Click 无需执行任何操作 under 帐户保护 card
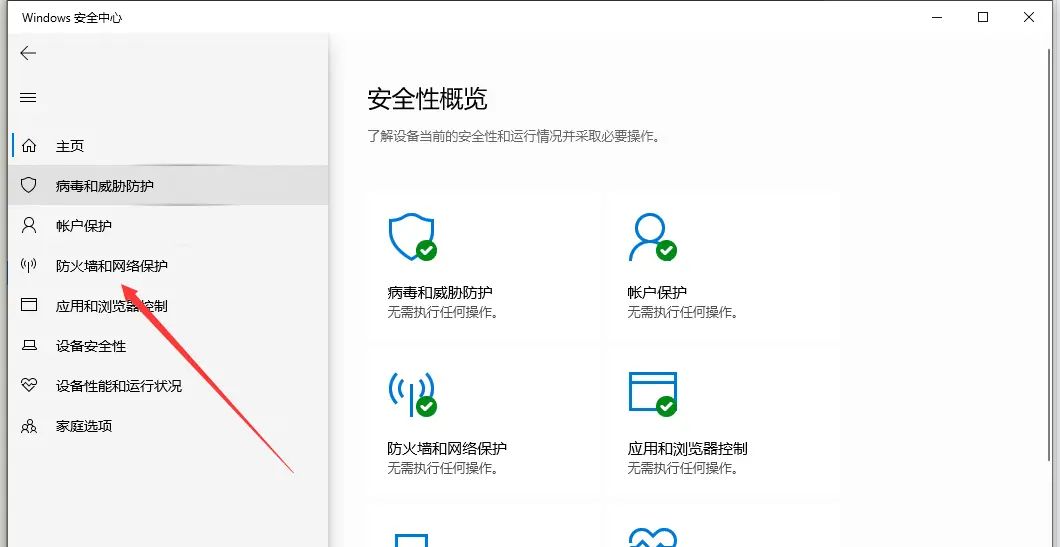 tap(683, 312)
